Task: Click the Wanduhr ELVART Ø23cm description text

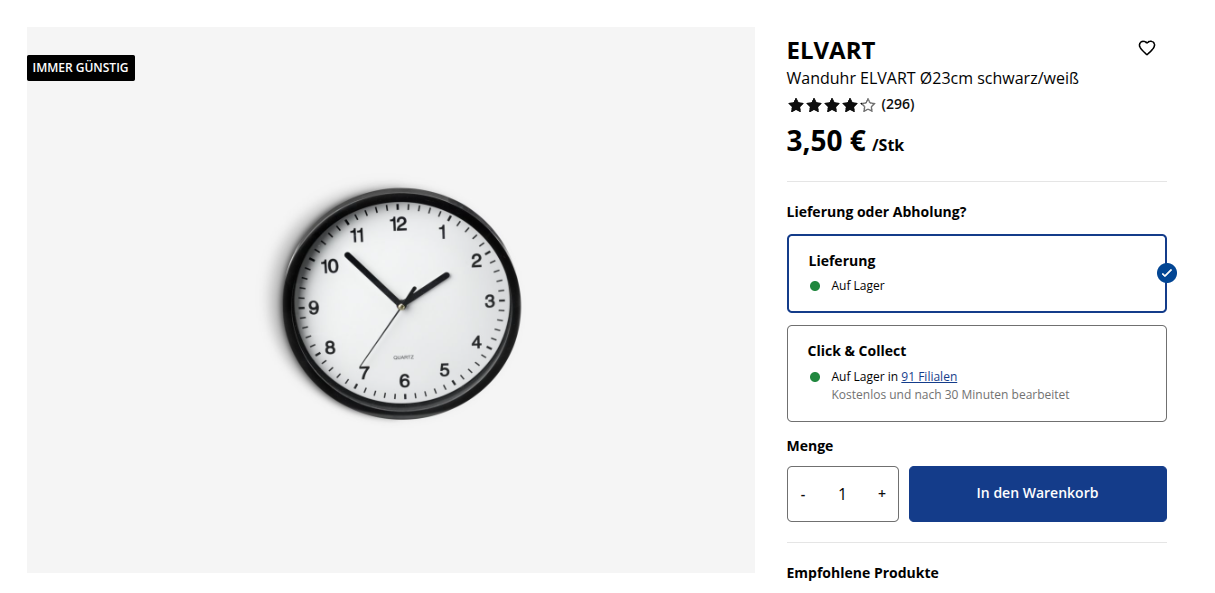Action: point(932,78)
